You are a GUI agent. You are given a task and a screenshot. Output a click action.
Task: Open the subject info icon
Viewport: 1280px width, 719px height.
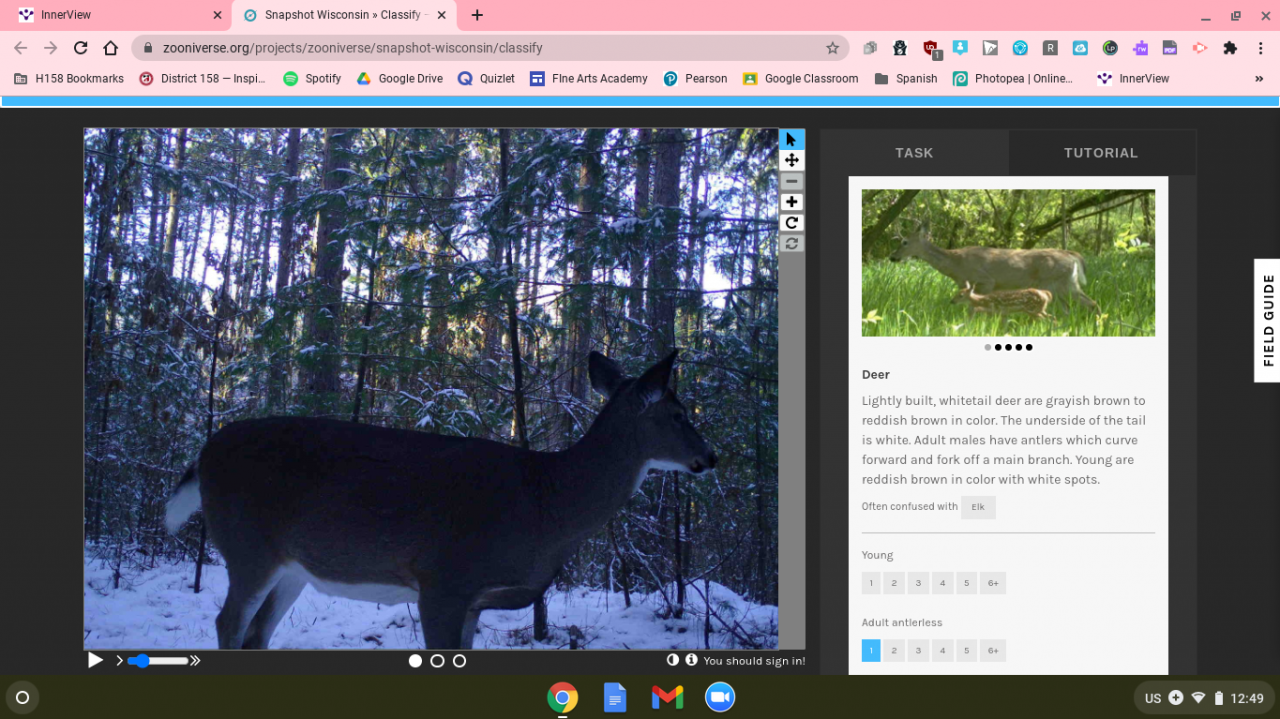691,660
